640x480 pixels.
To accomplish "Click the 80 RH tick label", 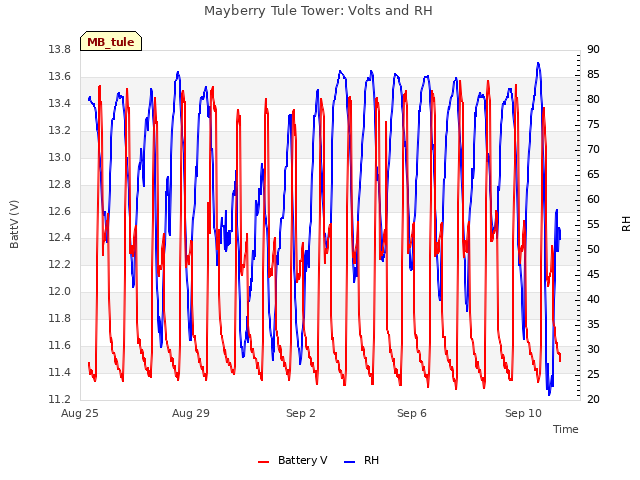I will click(x=593, y=100).
